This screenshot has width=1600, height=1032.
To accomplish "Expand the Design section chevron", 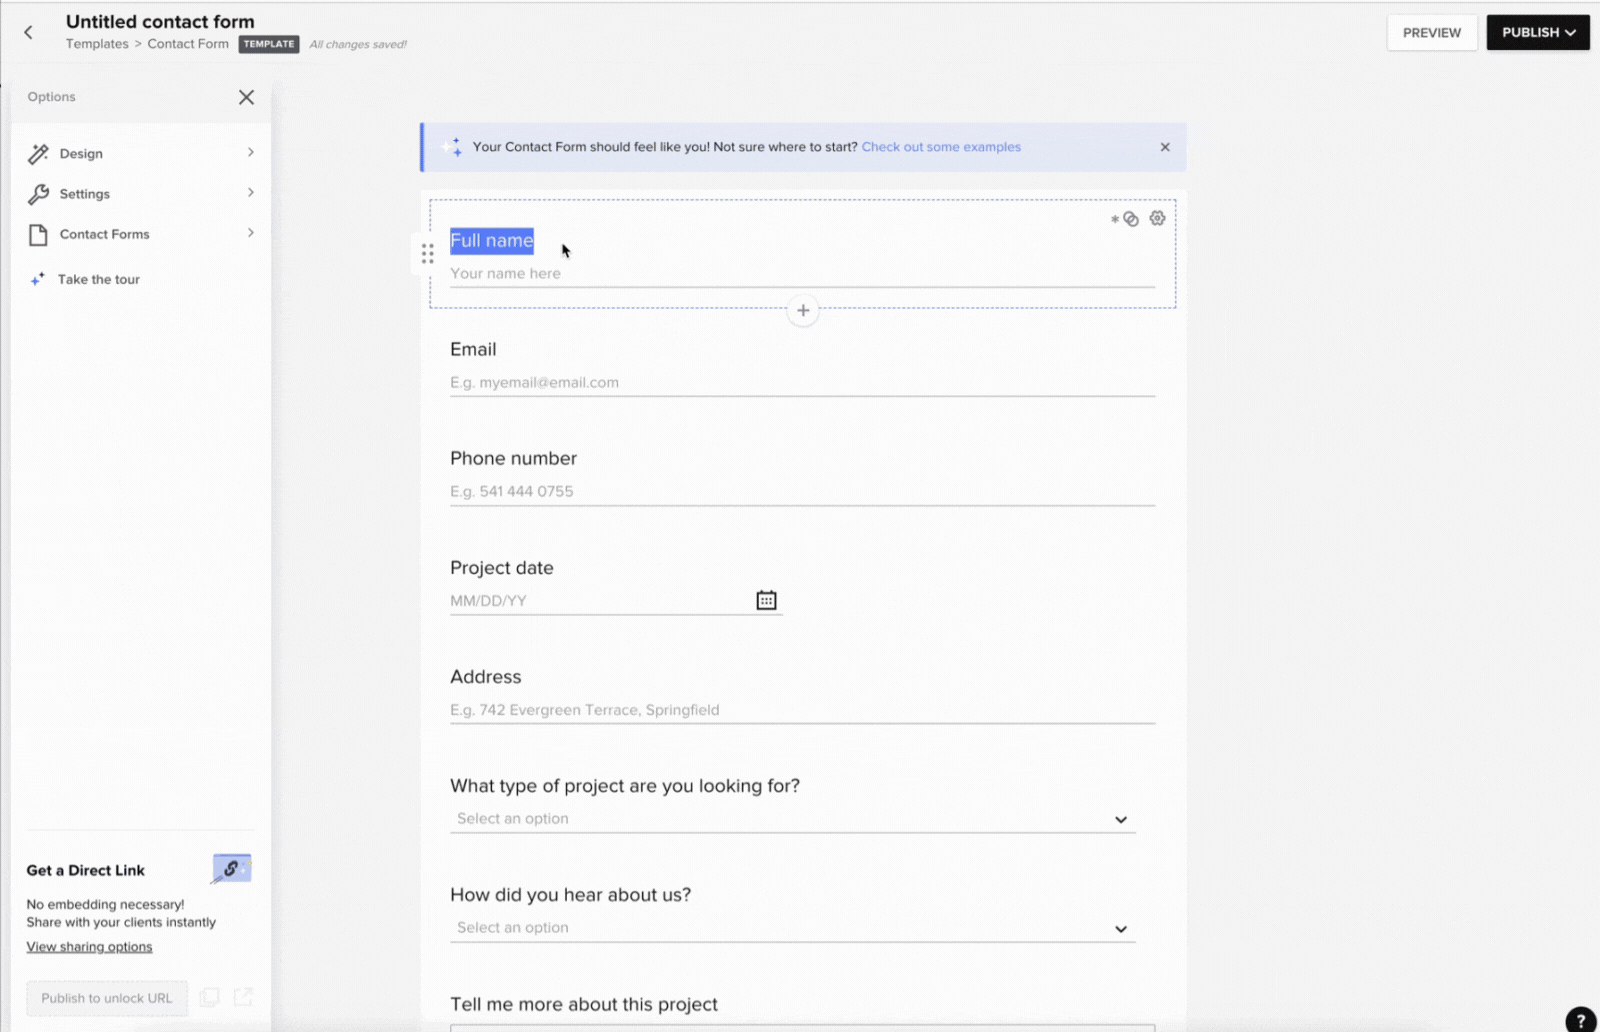I will coord(250,152).
